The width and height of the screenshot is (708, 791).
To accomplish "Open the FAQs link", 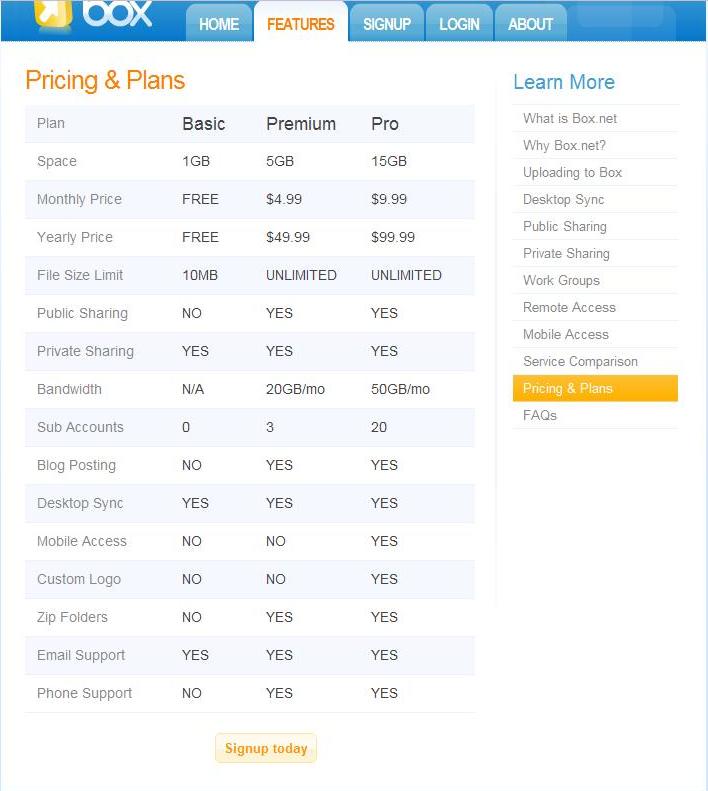I will (x=539, y=415).
